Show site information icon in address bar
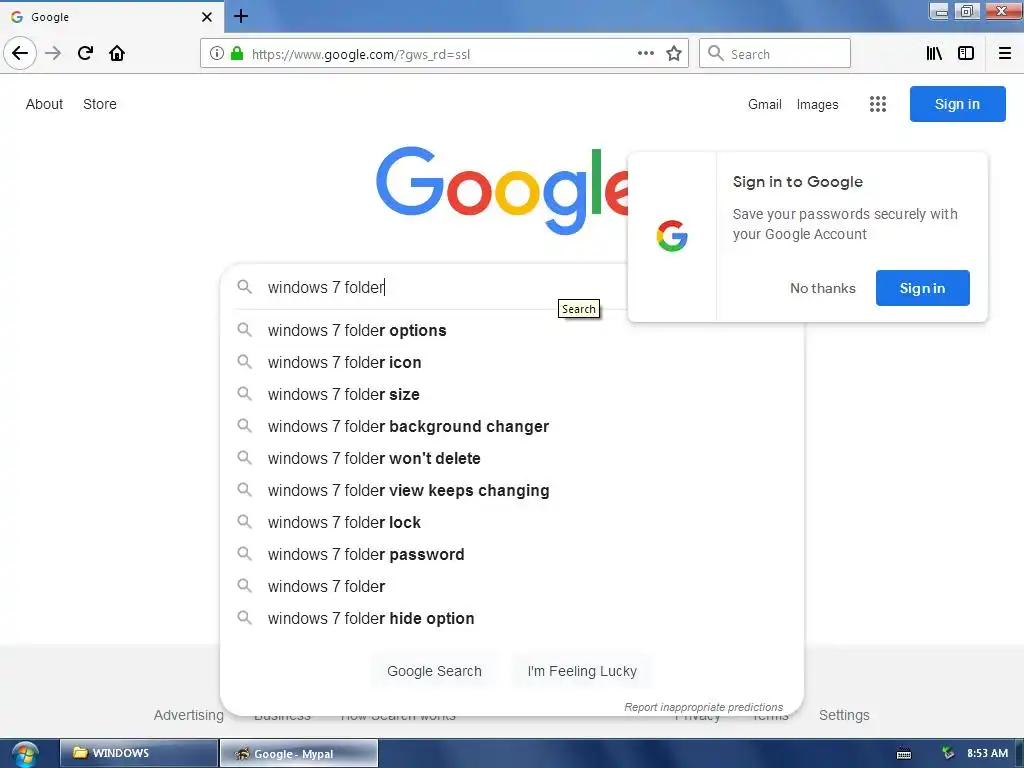 217,54
